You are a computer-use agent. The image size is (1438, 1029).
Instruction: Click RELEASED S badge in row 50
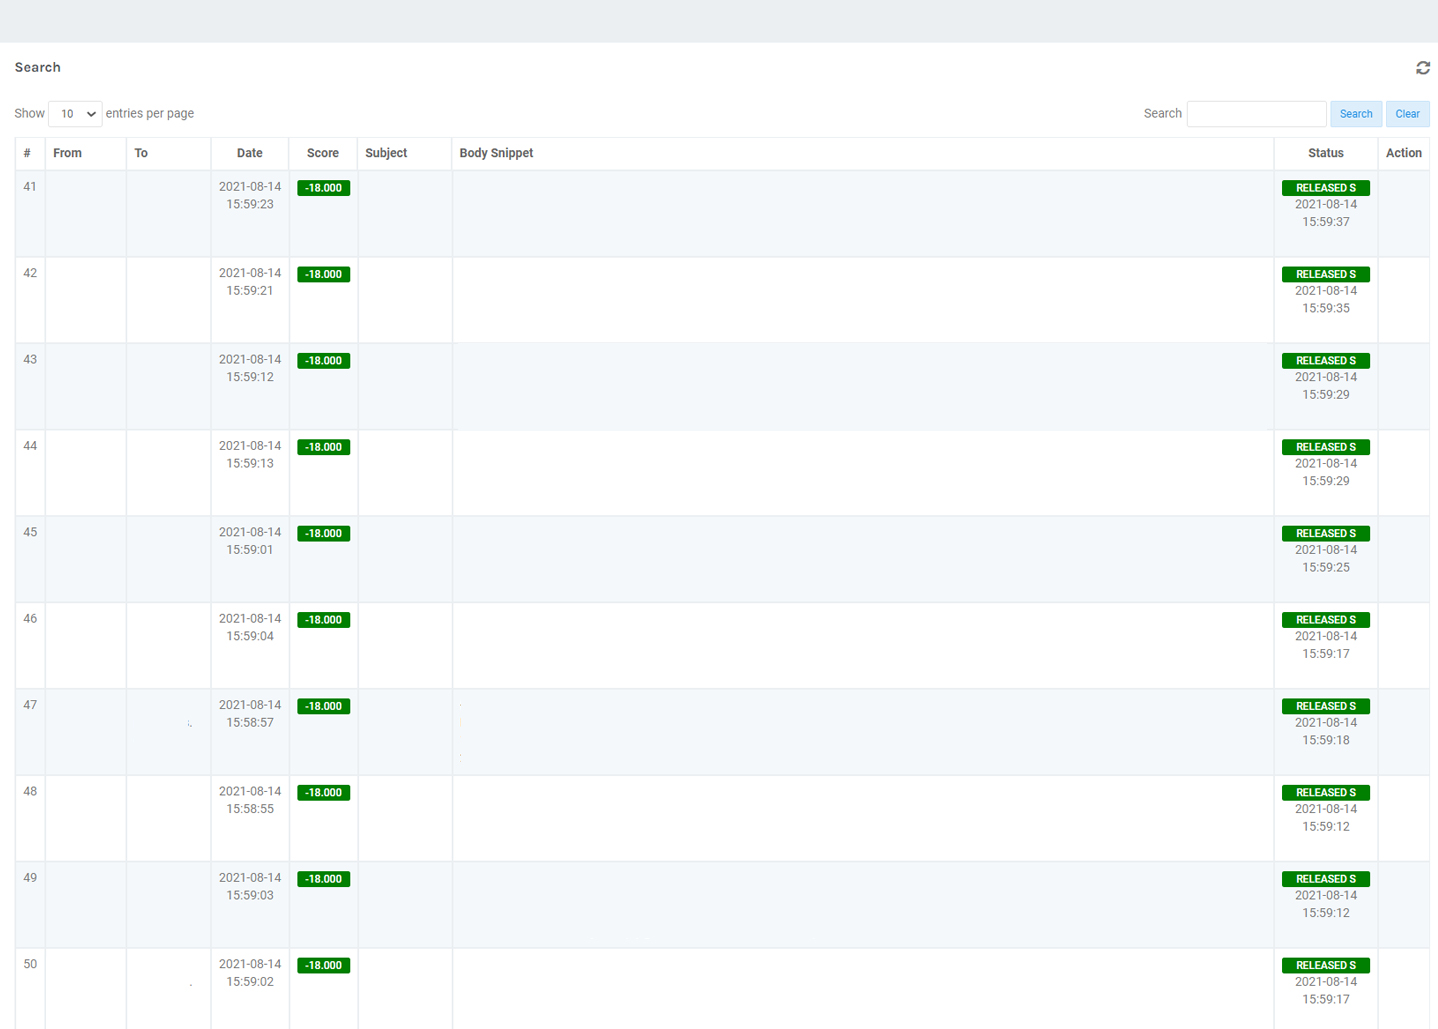(1325, 965)
